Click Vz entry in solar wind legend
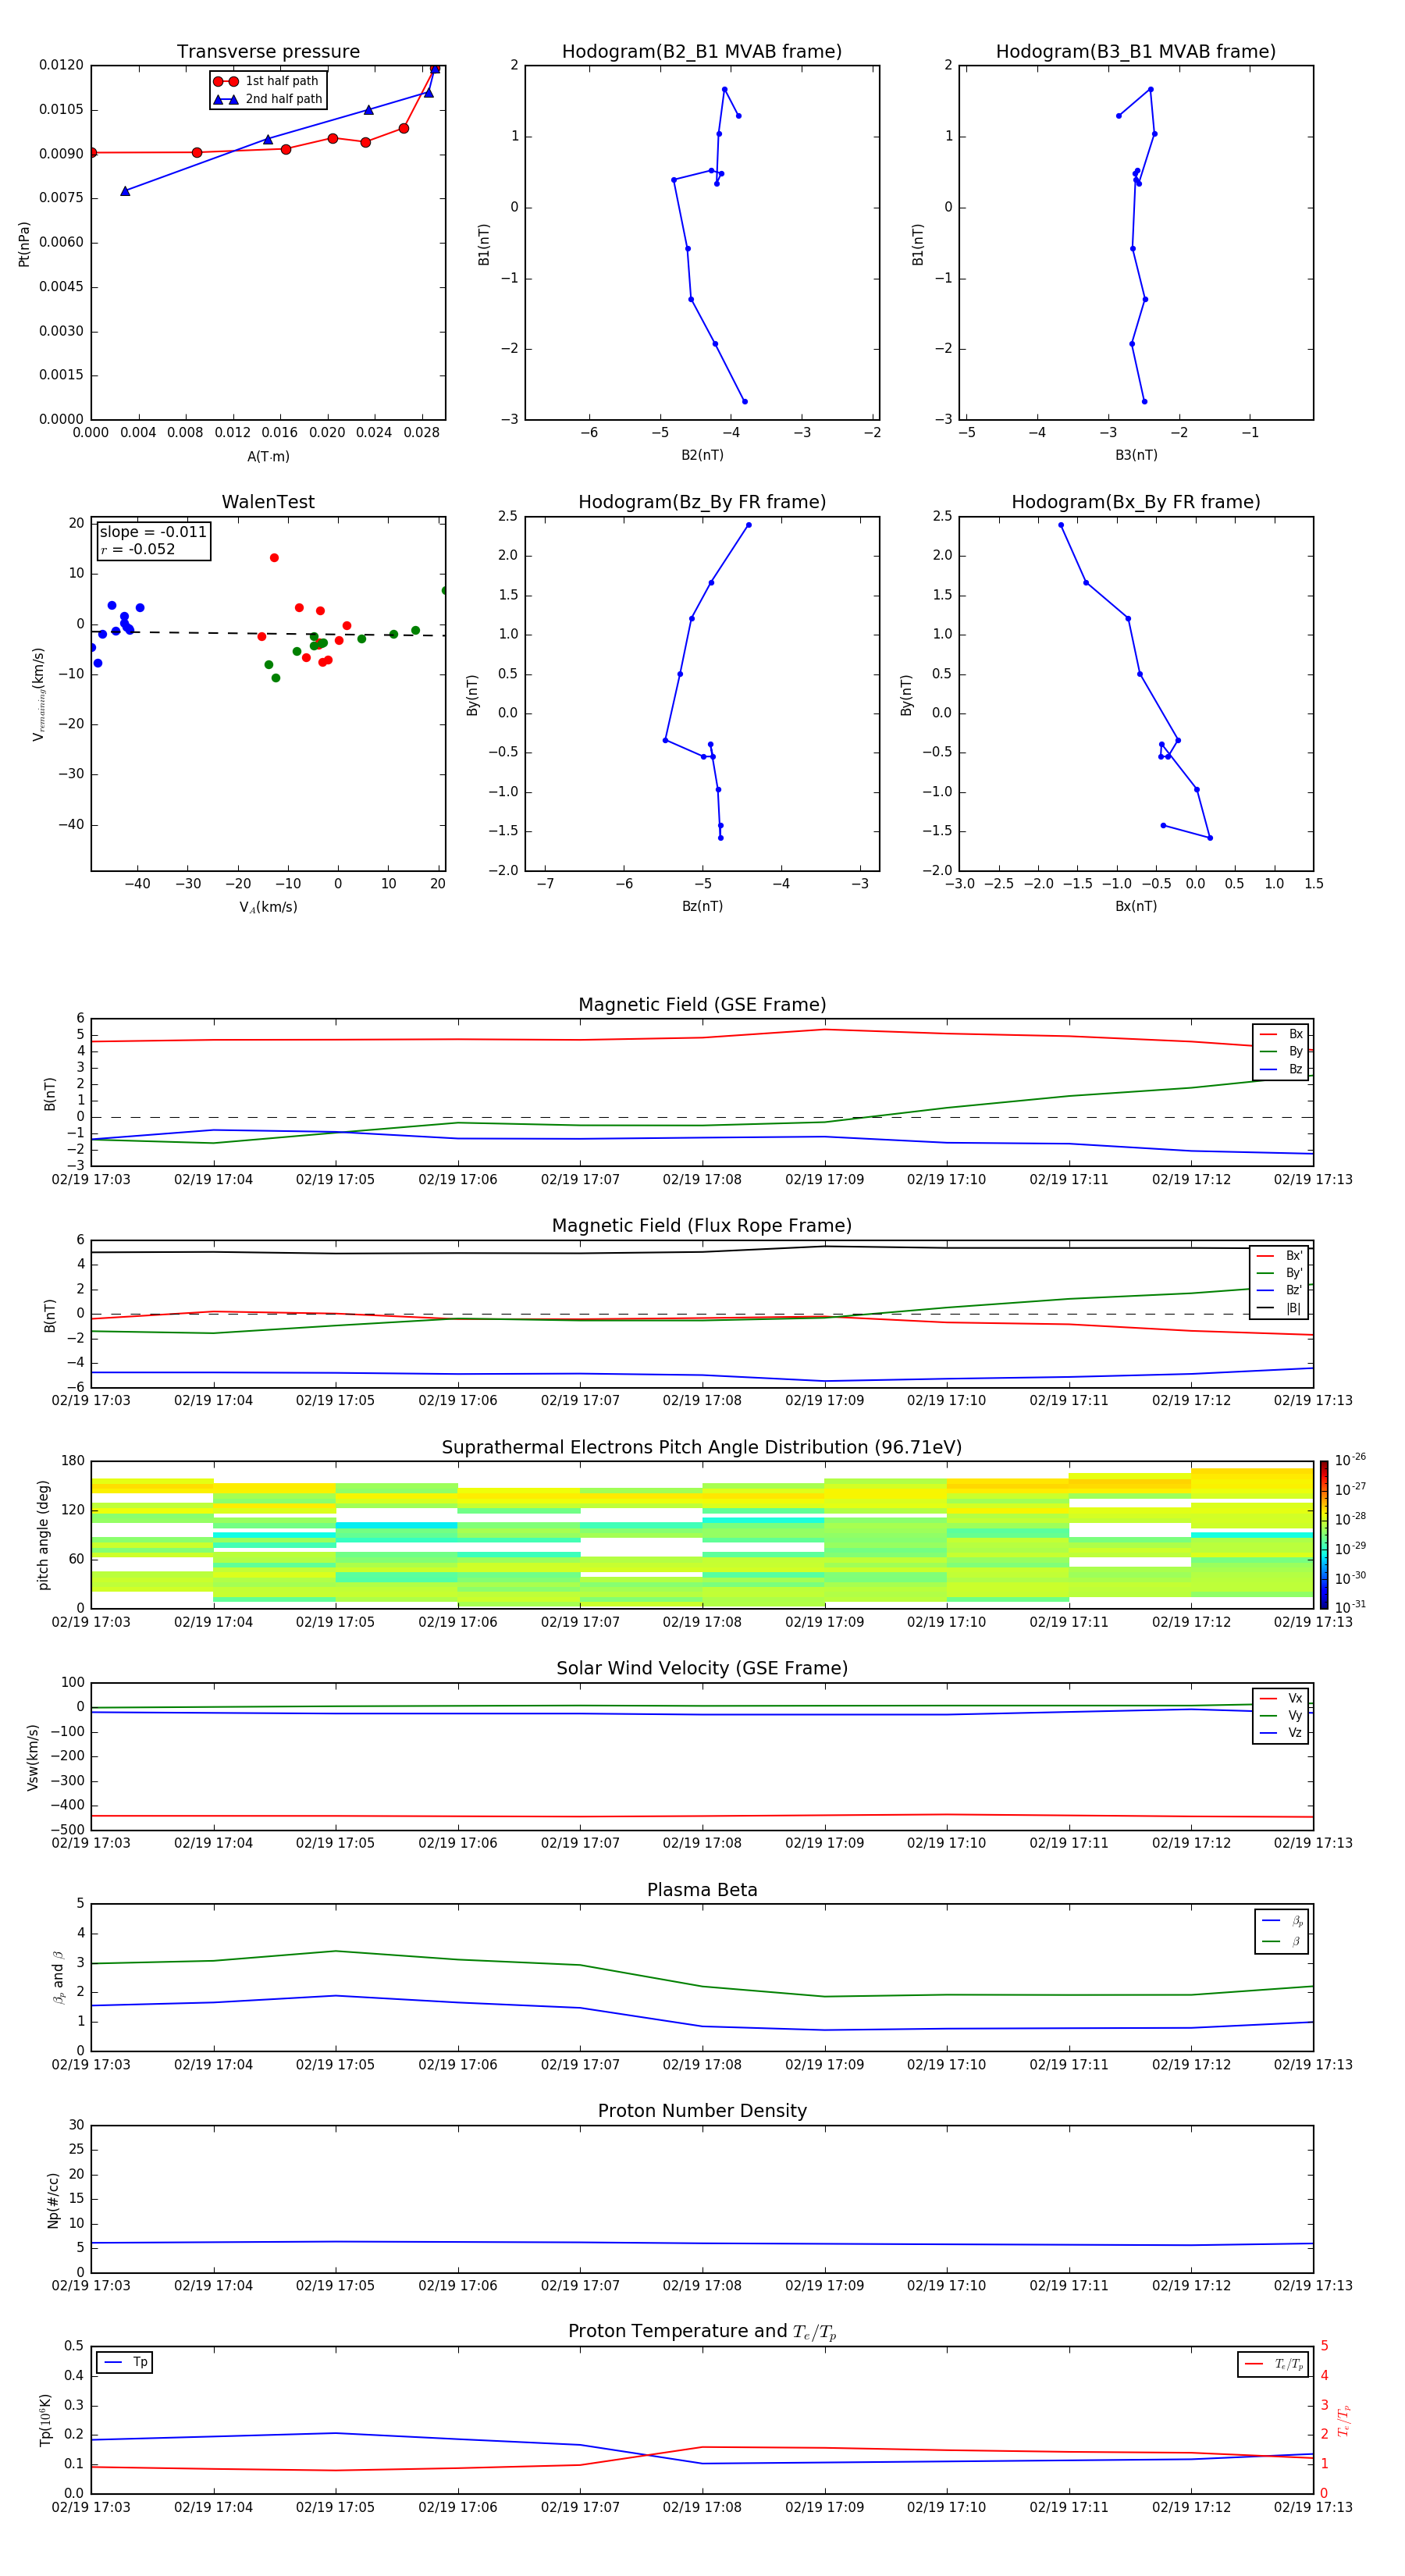The height and width of the screenshot is (2576, 1405). (x=1281, y=1733)
